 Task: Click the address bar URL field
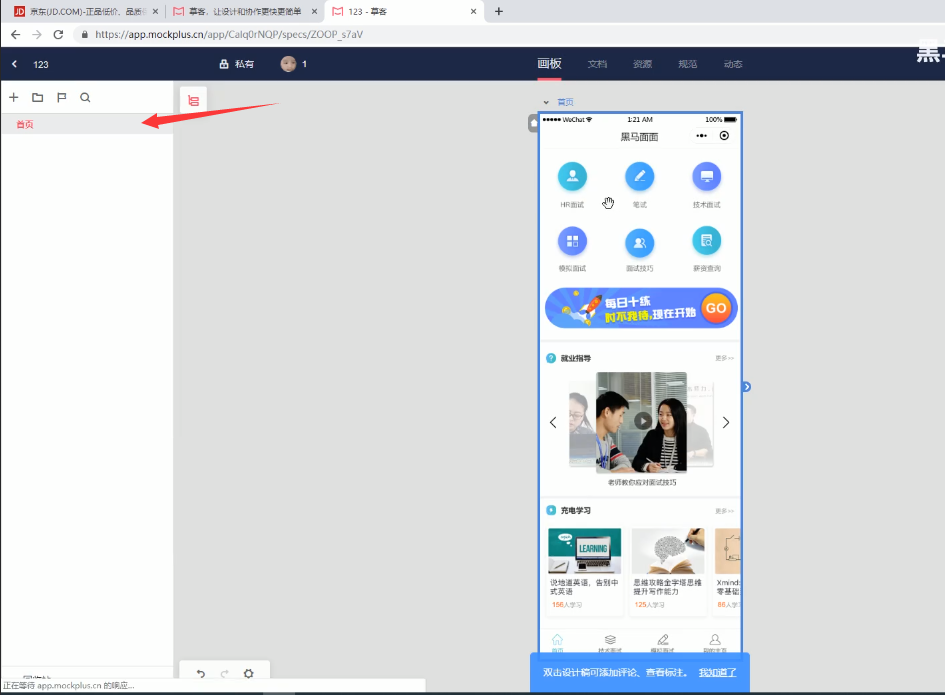[229, 34]
